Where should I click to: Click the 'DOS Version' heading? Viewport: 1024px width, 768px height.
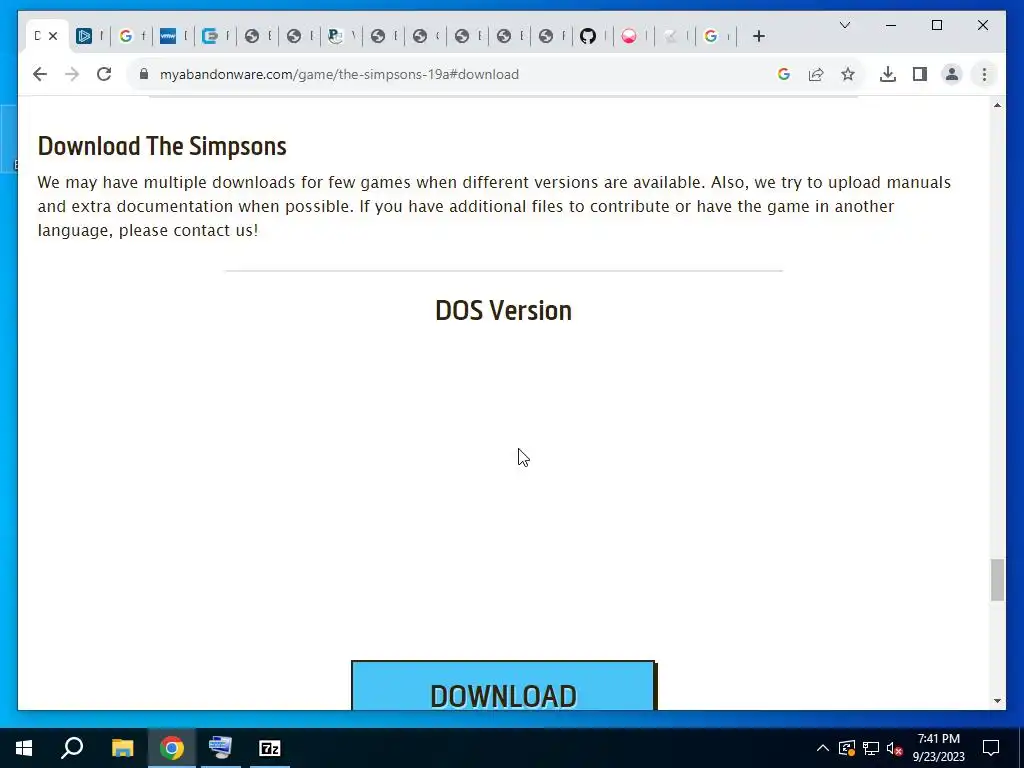coord(504,311)
